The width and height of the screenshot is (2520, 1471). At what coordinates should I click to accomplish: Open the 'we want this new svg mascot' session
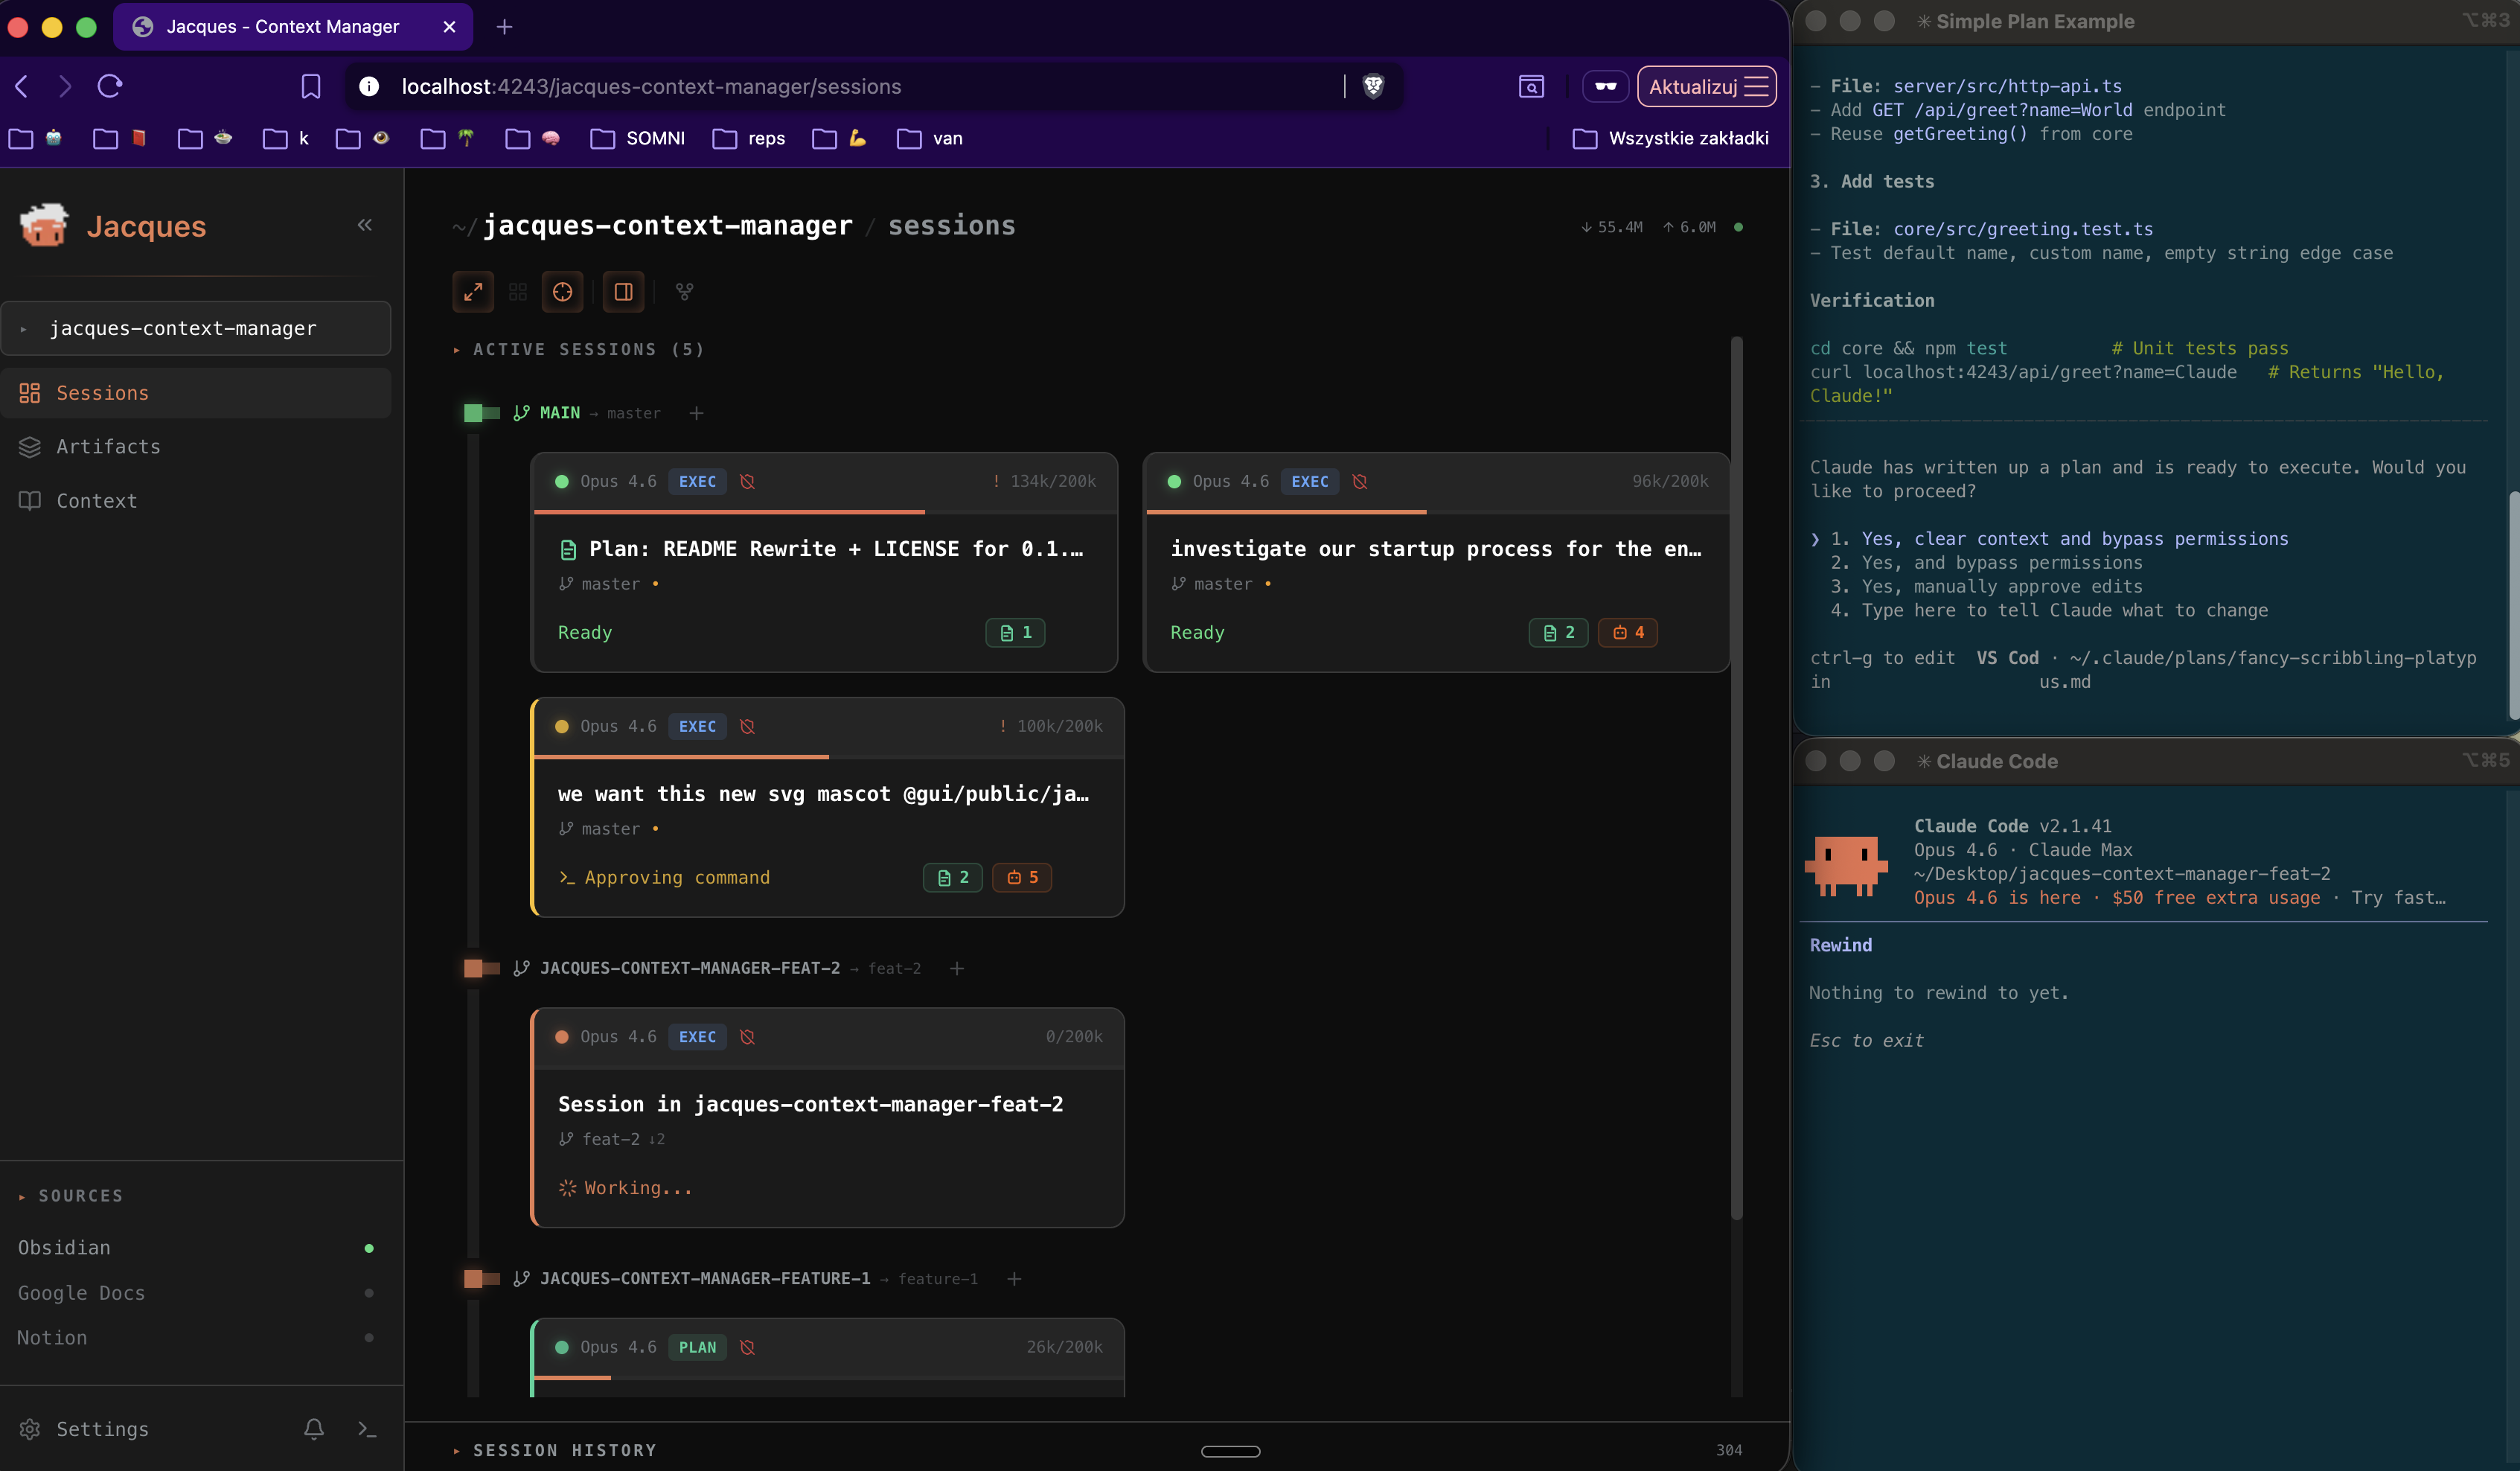tap(824, 794)
